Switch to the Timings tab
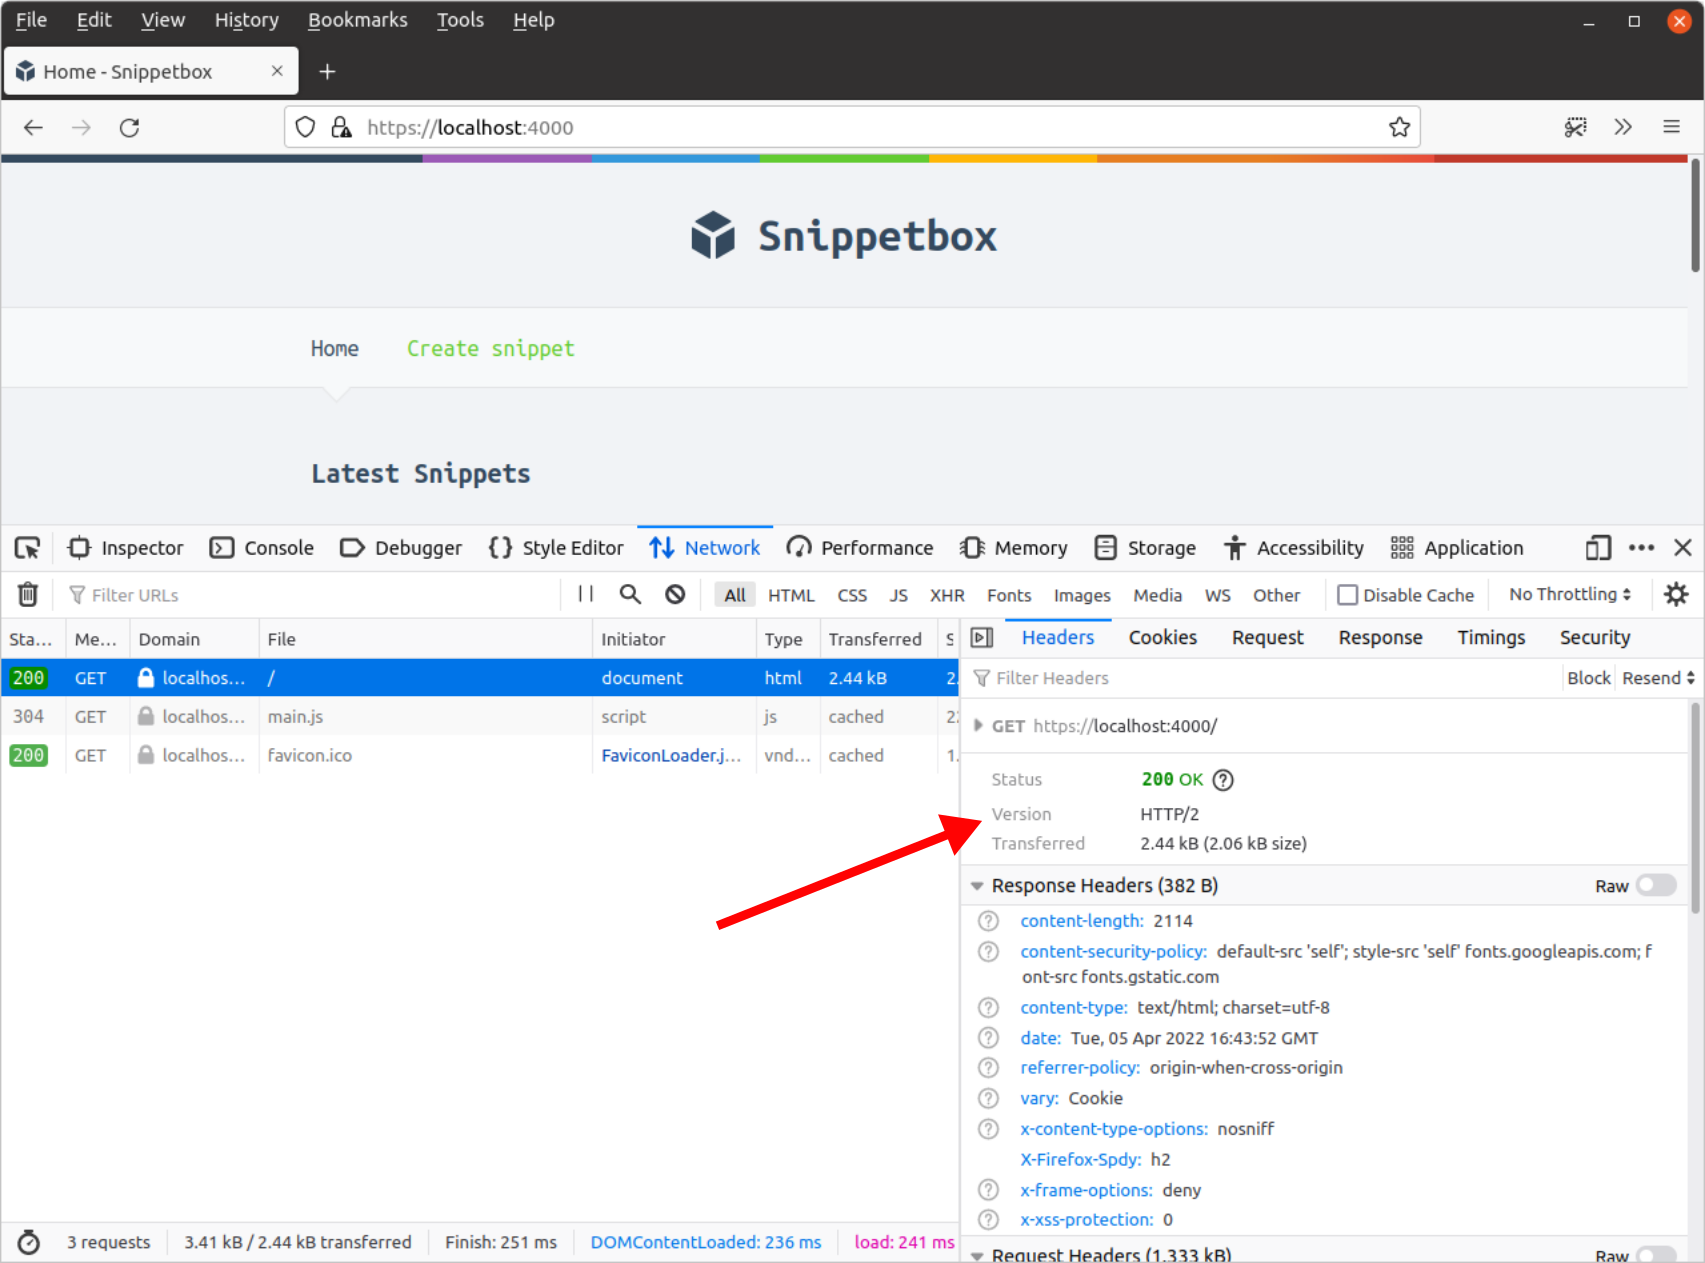The height and width of the screenshot is (1263, 1705). 1490,638
